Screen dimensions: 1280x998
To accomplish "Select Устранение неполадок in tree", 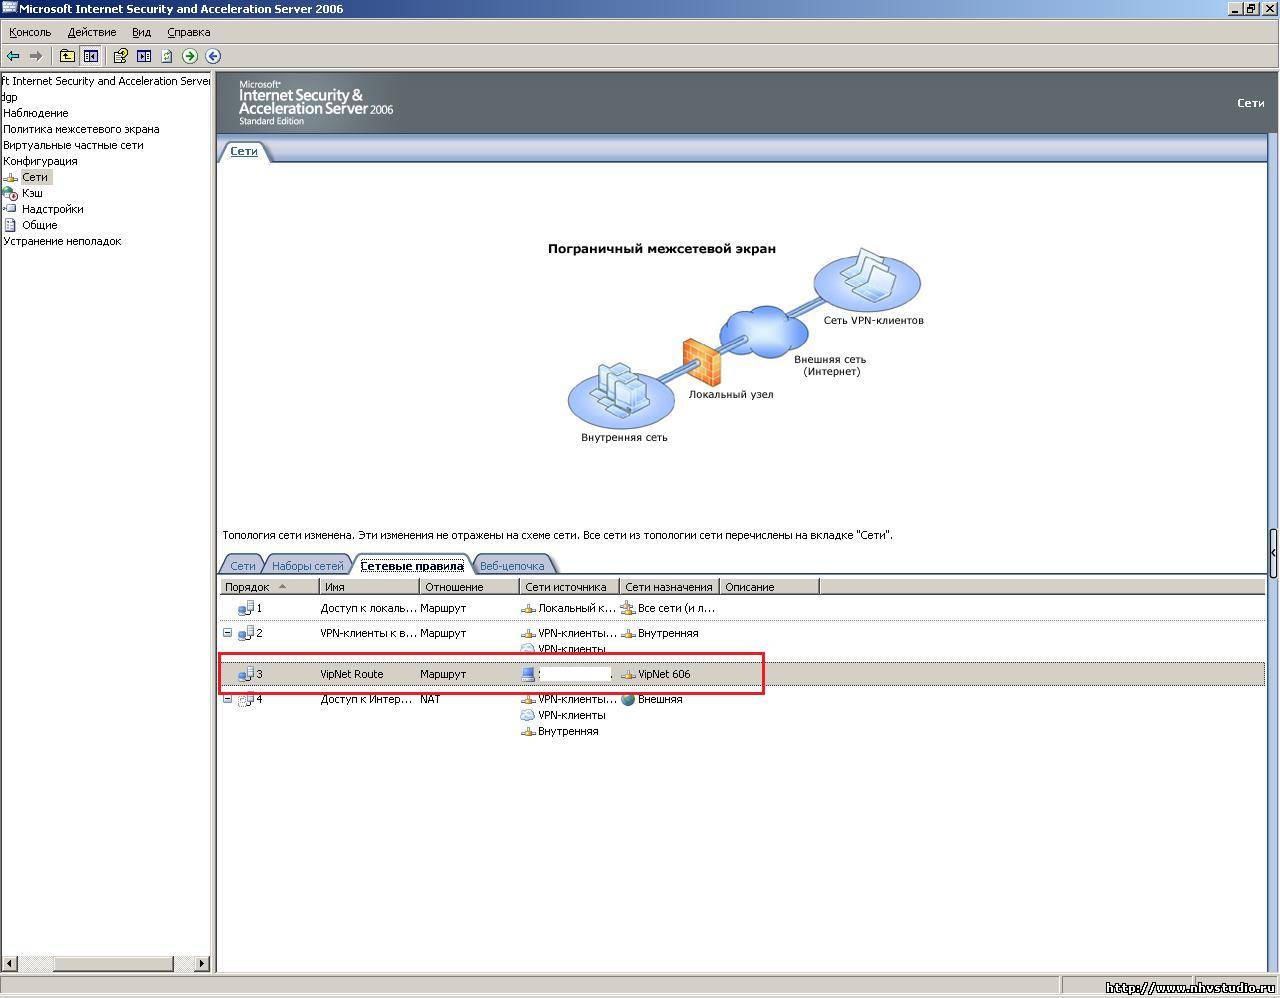I will [62, 241].
